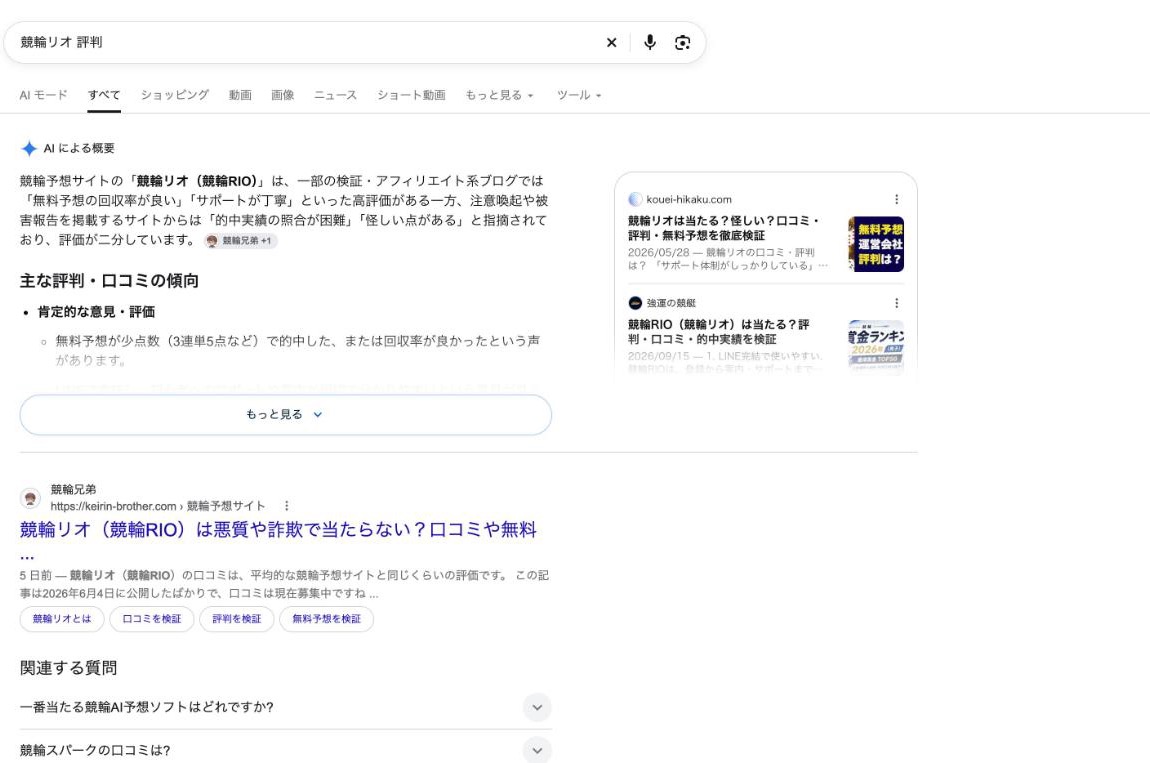Open image search with the camera lens icon
The image size is (1150, 763).
pos(682,43)
